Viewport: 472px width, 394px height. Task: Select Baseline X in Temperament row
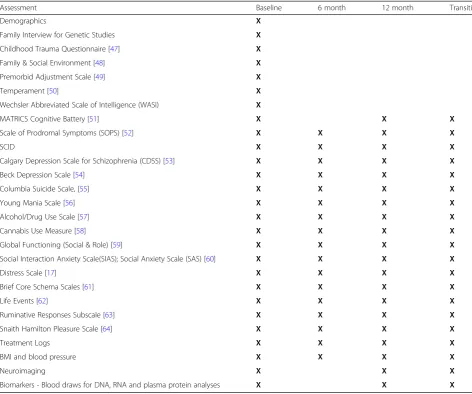pyautogui.click(x=258, y=91)
